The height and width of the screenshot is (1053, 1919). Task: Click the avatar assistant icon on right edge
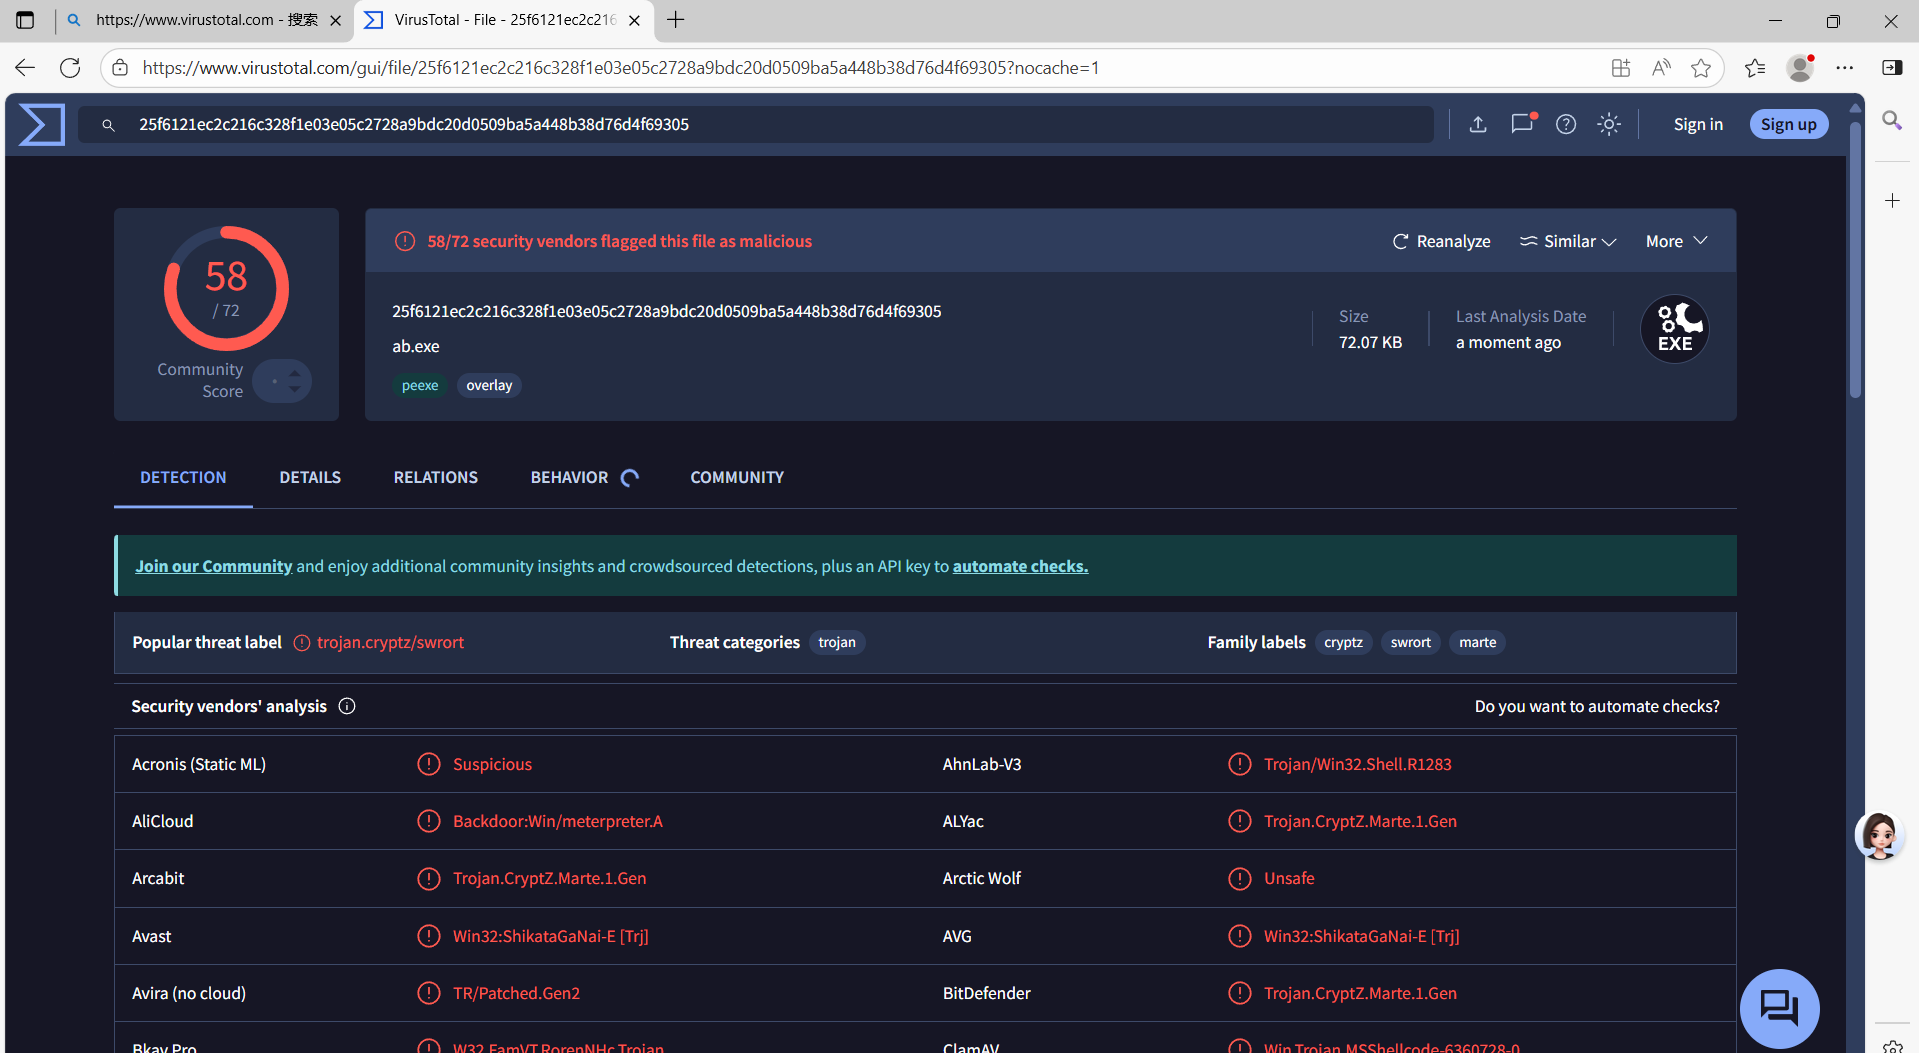tap(1880, 835)
